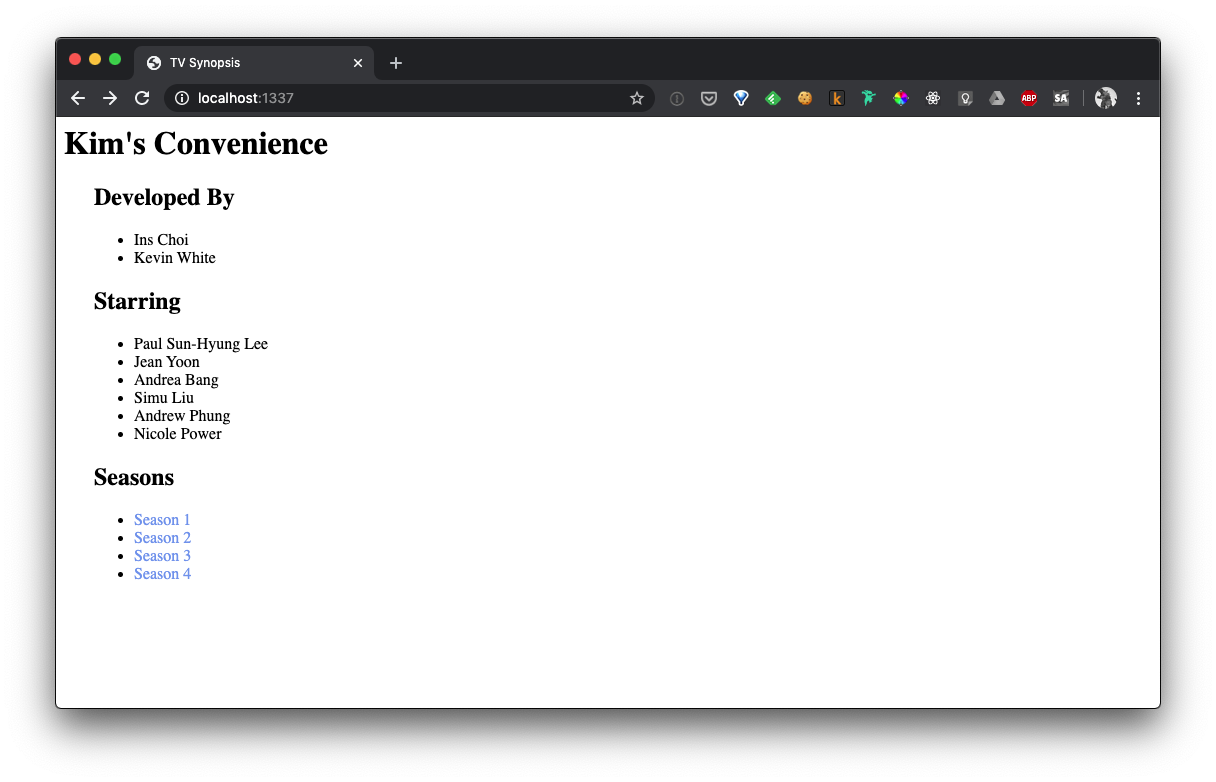Click the name Paul Sun-Hyung Lee

(x=201, y=344)
